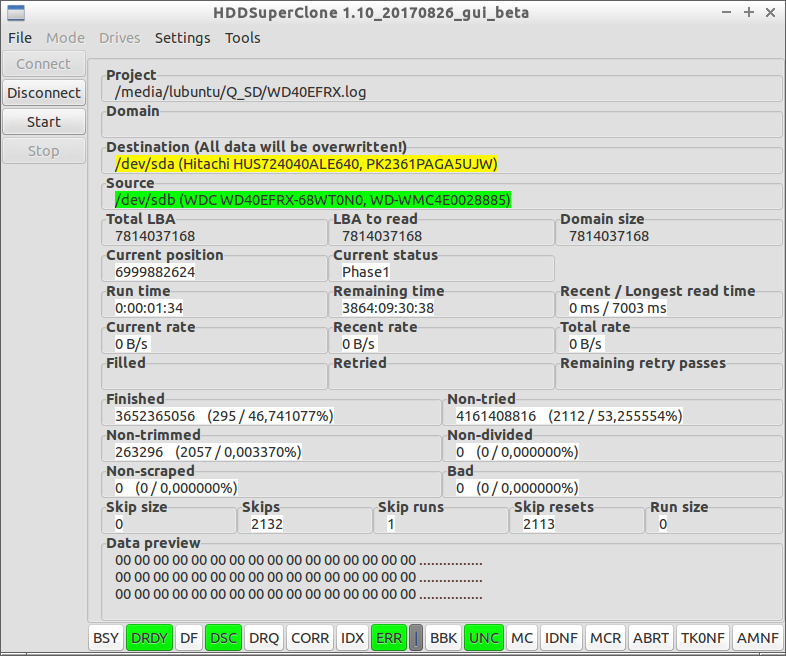Click the Skip size value 0
786x656 pixels.
[119, 524]
